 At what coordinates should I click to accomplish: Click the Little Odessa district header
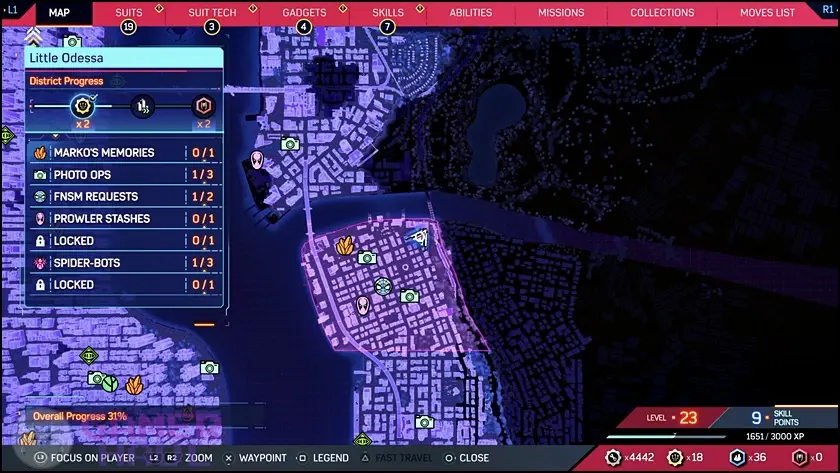[124, 58]
